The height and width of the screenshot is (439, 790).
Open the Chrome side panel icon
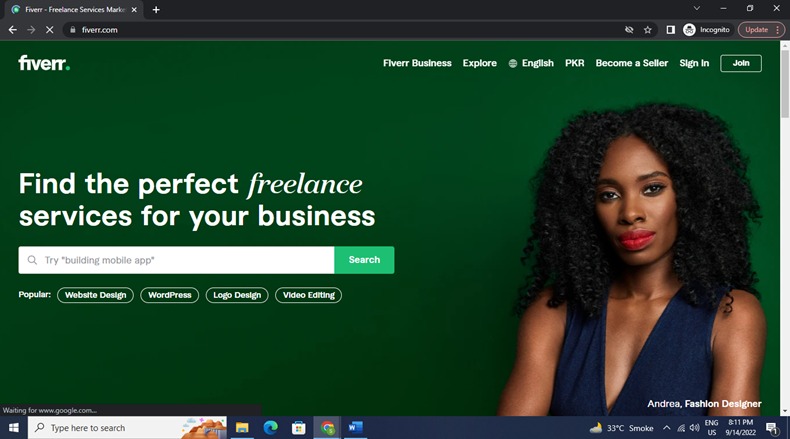tap(670, 30)
